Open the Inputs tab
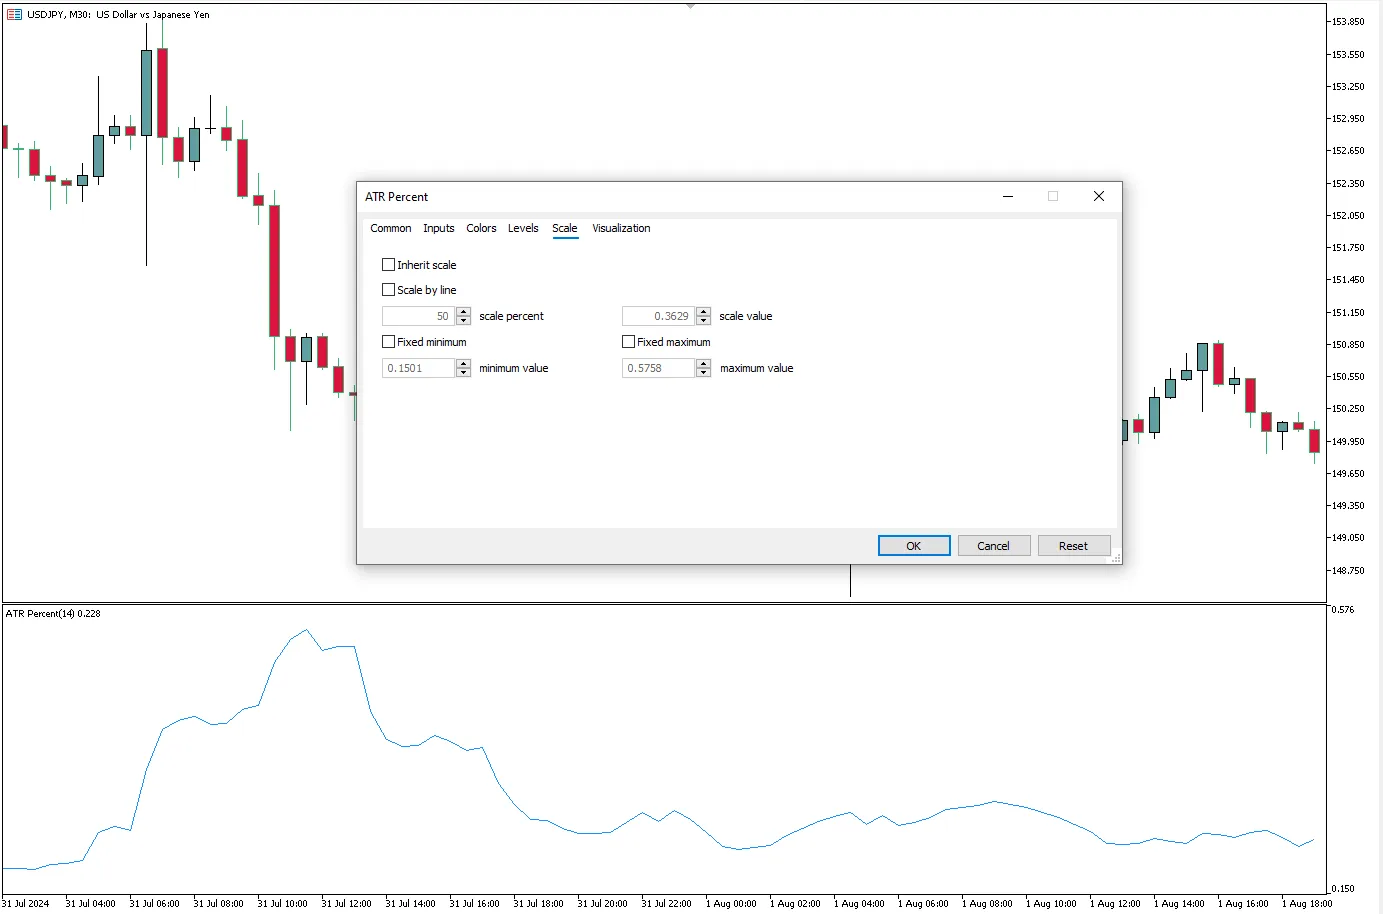 click(x=438, y=229)
